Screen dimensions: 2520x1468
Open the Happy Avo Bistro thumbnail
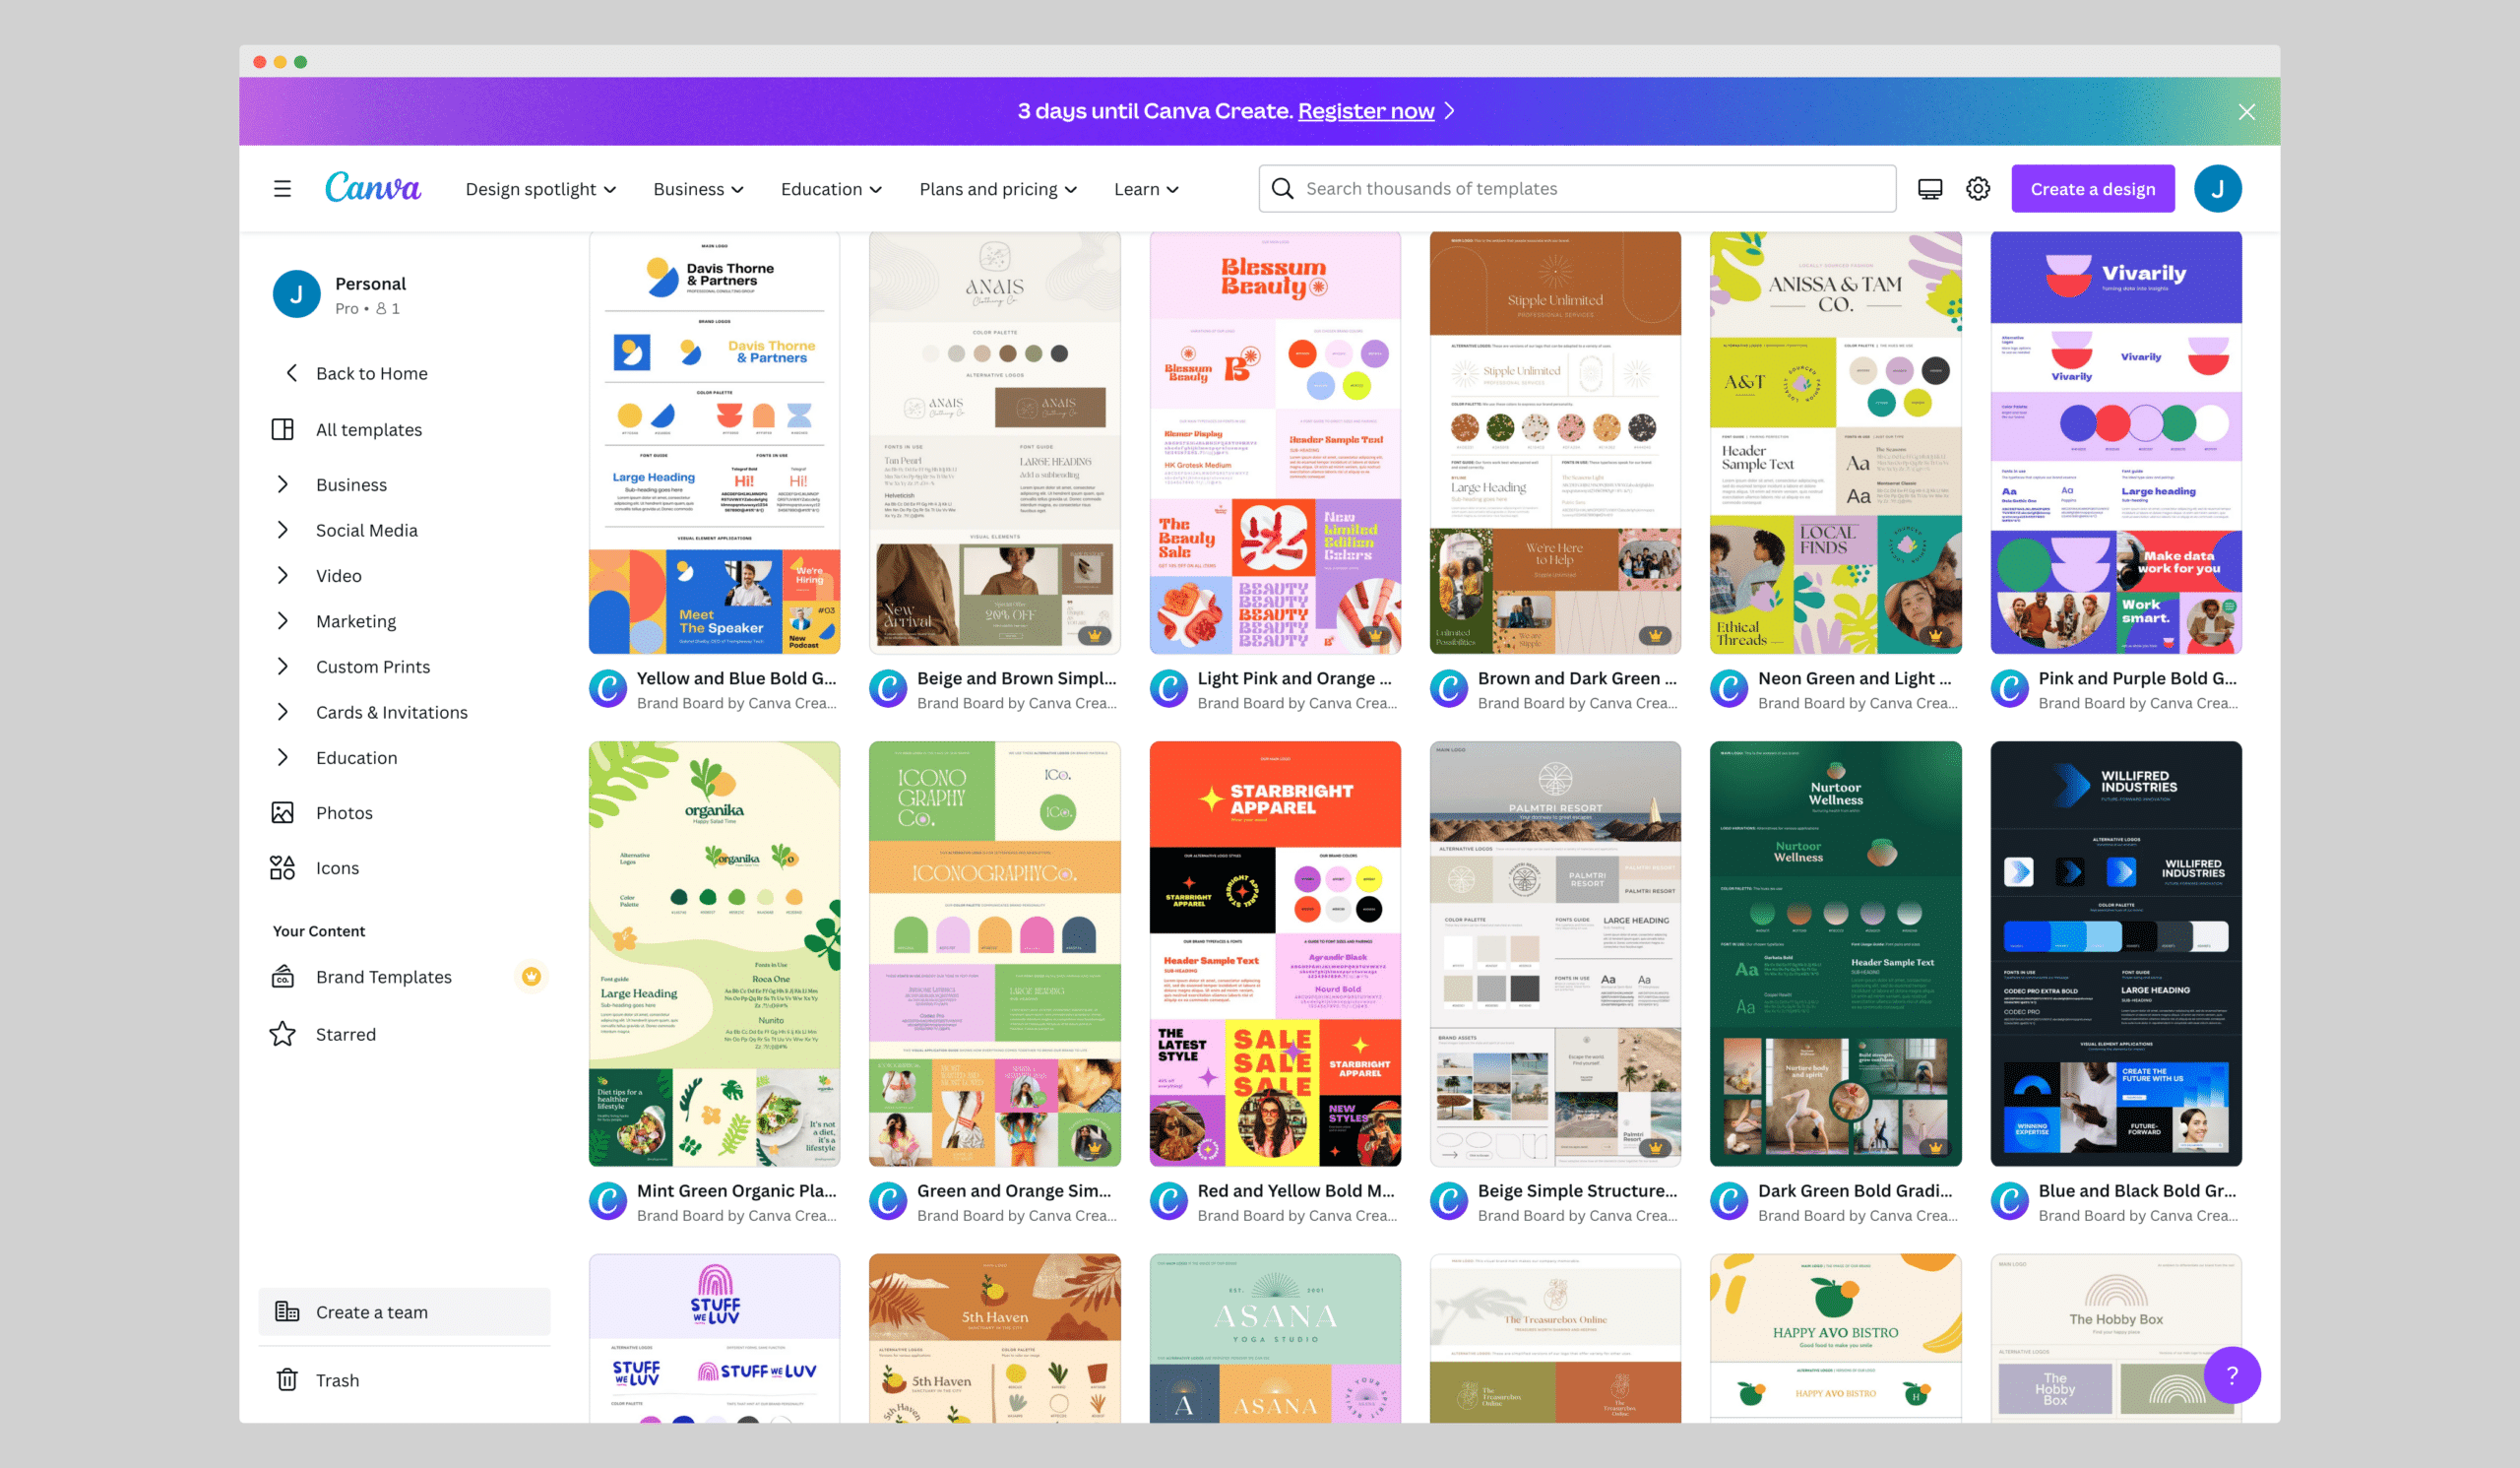[x=1835, y=1338]
